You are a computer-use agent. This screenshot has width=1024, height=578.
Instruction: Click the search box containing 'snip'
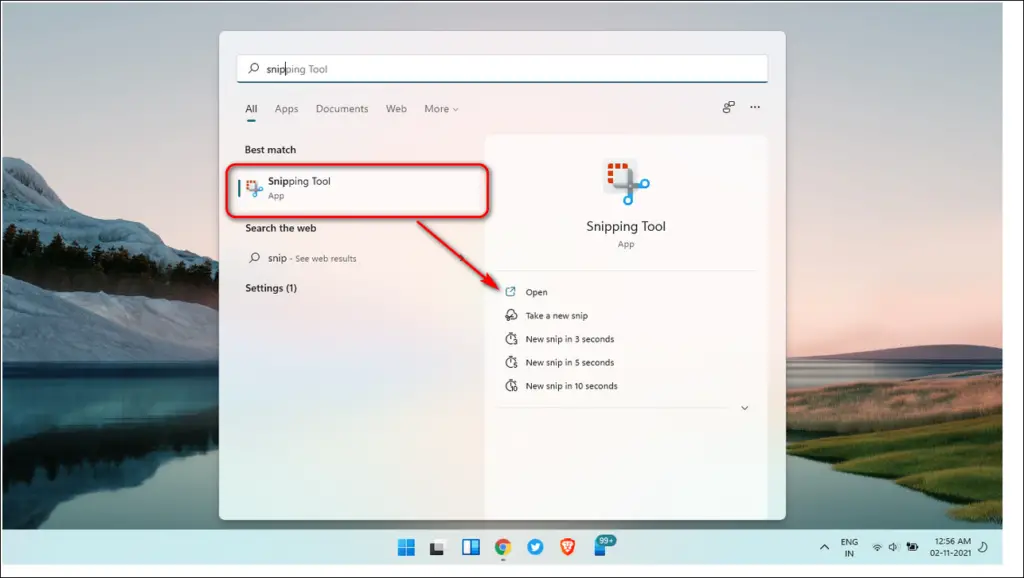point(502,69)
